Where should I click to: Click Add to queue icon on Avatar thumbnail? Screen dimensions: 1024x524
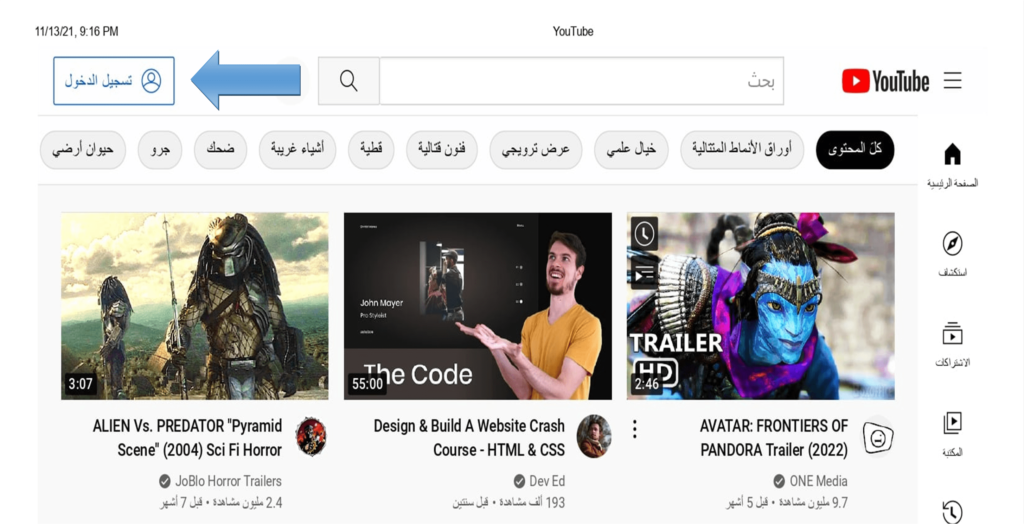[644, 272]
